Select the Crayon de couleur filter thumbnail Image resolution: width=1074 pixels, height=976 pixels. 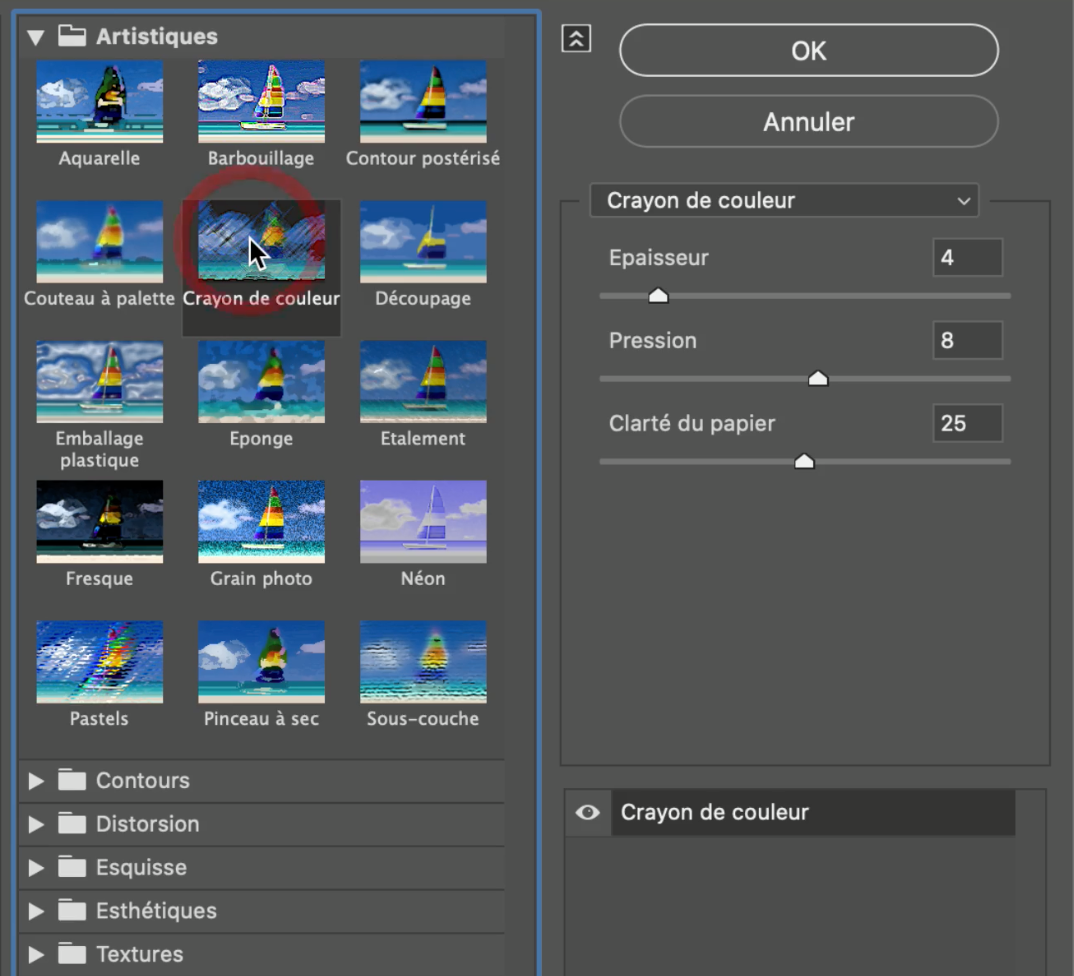[262, 241]
